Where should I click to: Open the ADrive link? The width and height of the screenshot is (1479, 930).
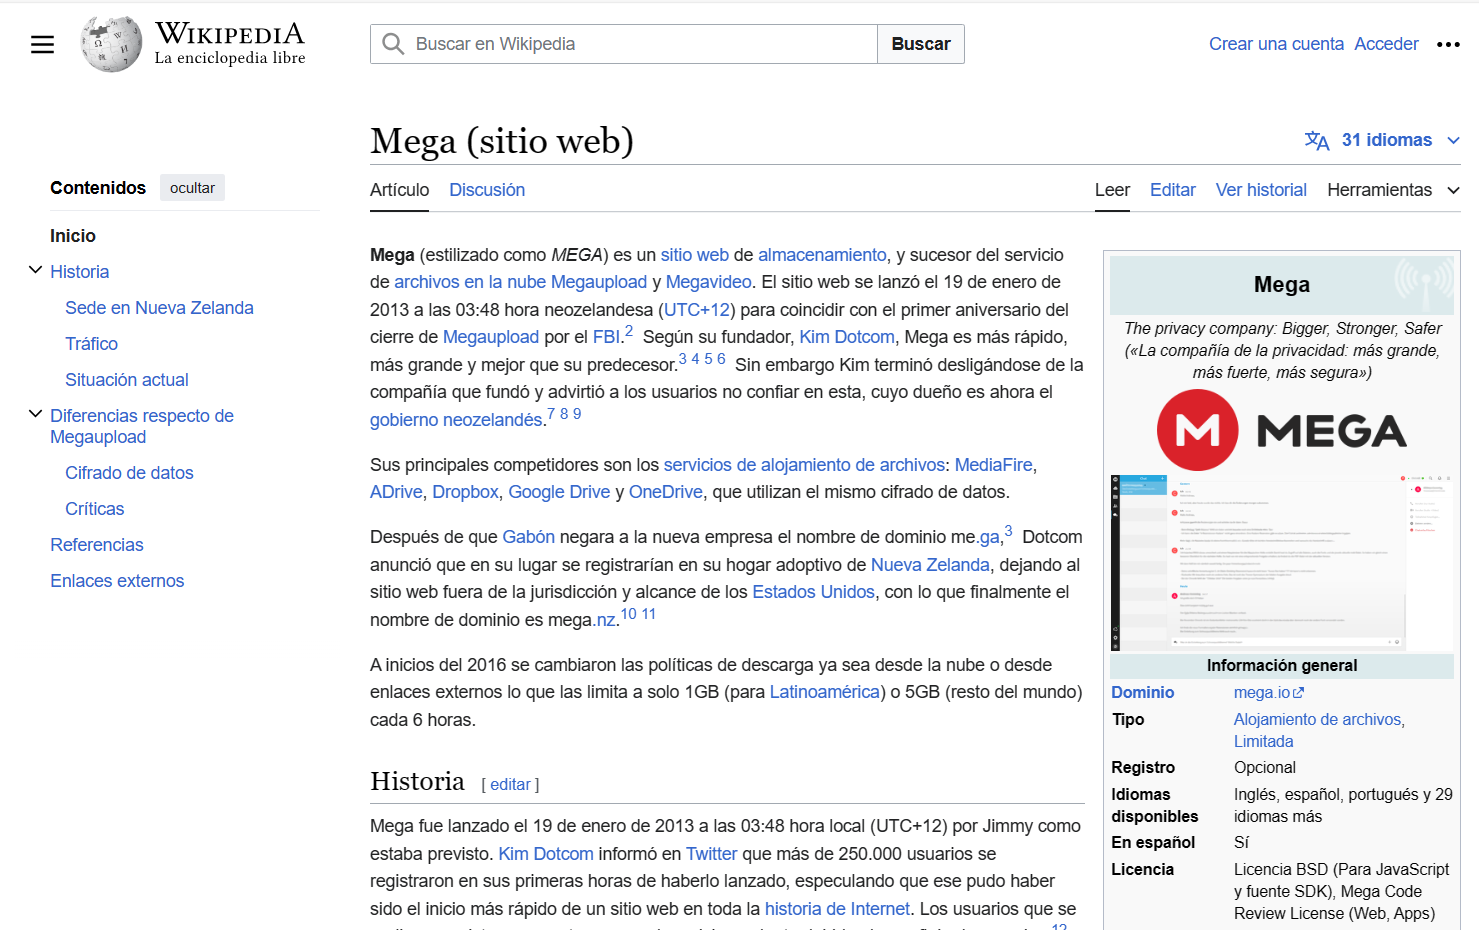pos(396,492)
